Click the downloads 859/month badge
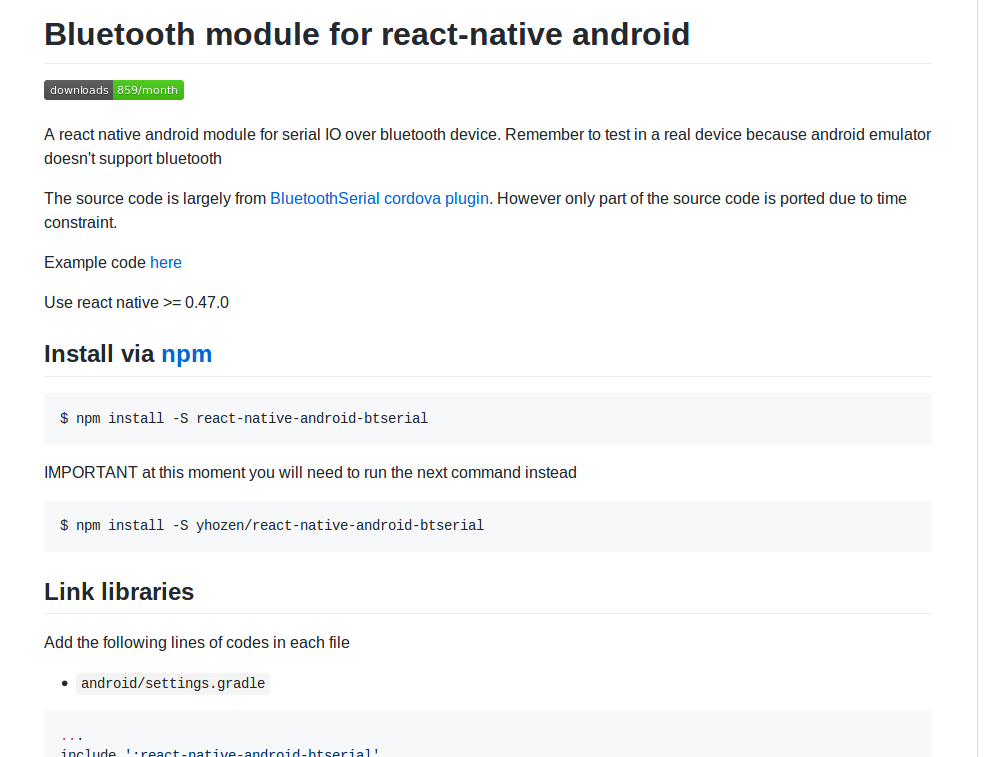Screen dimensions: 995x757 114,90
